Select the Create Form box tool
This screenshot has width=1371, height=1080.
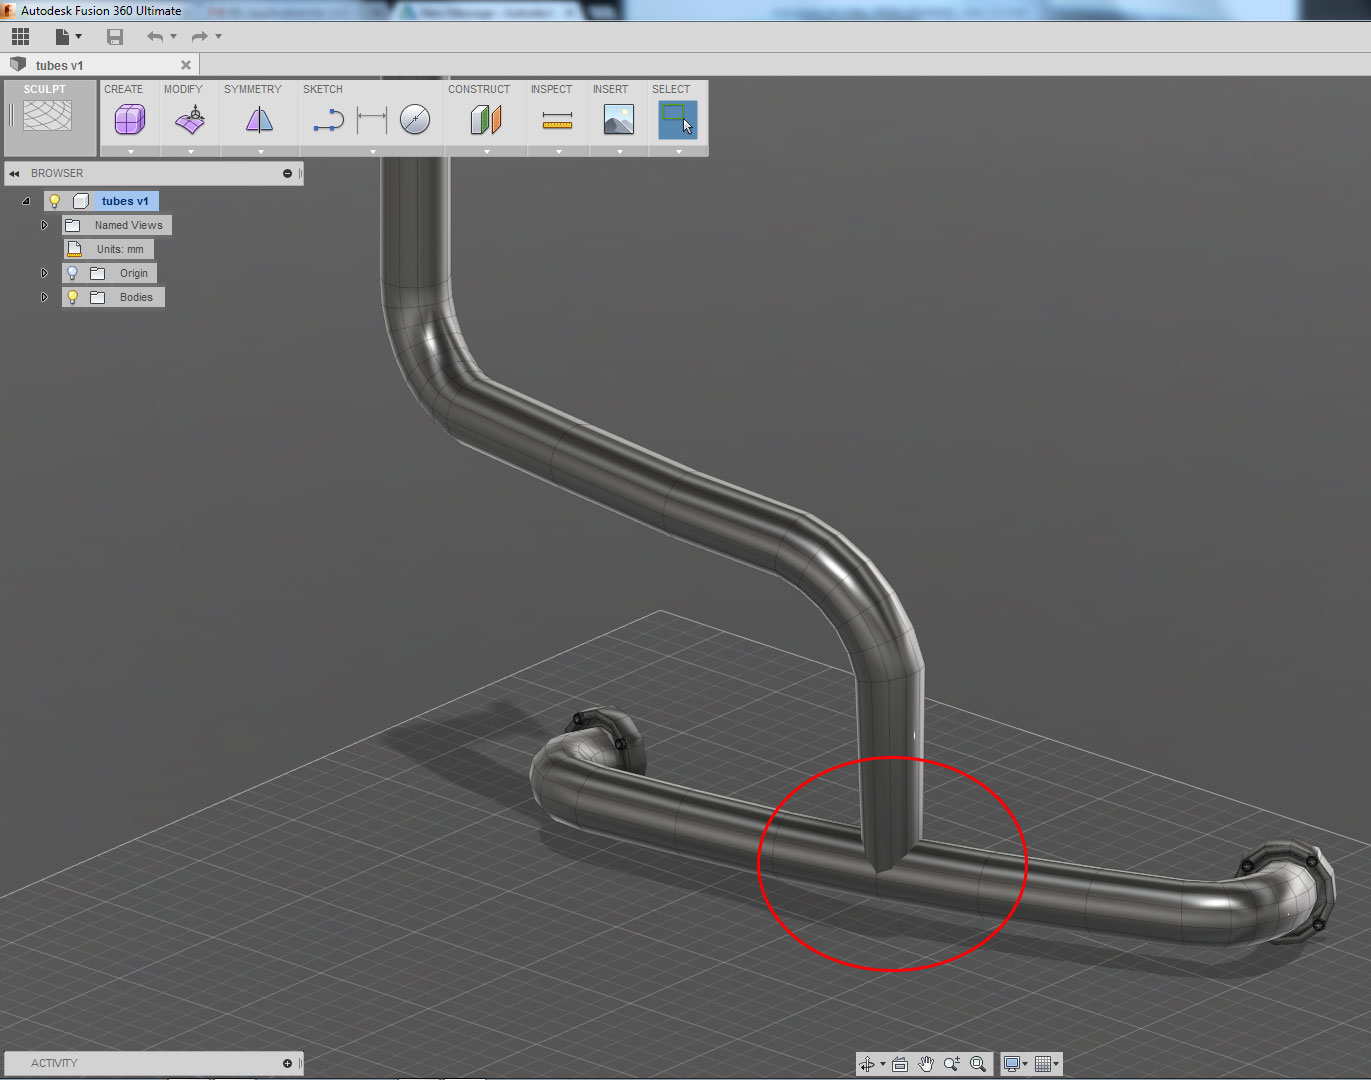pos(130,118)
